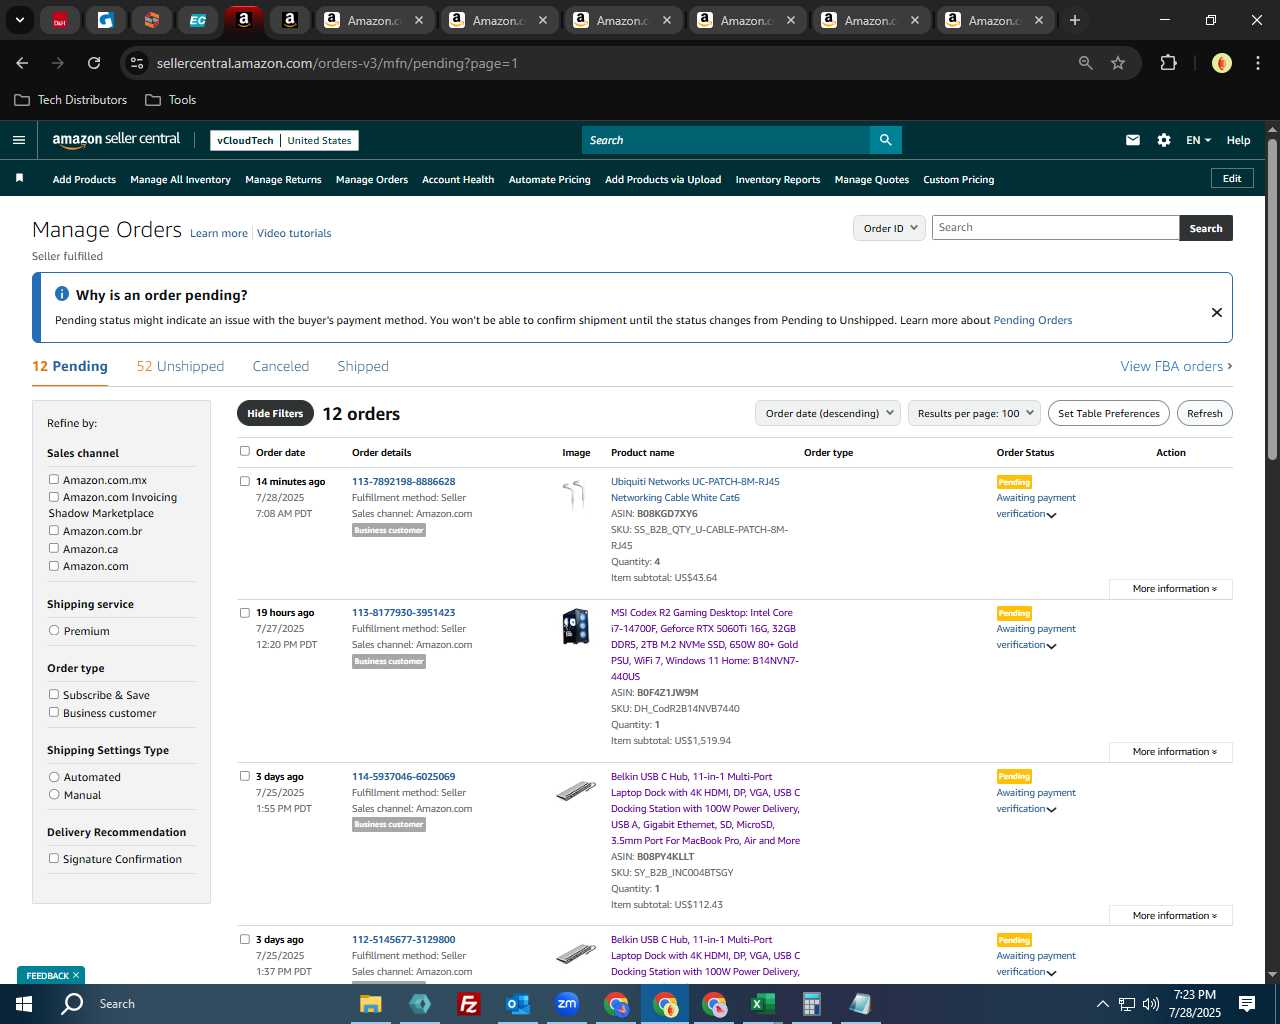Open the Order date (descending) sort dropdown
Screen dimensions: 1280x1024
(828, 413)
